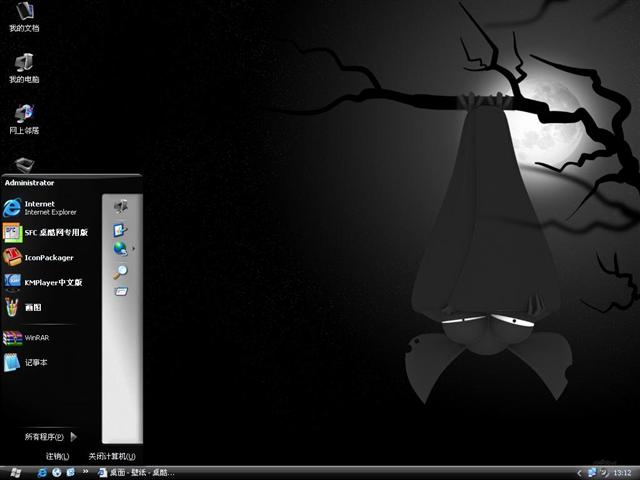Open the Run icon in Start menu right pane

coord(121,291)
